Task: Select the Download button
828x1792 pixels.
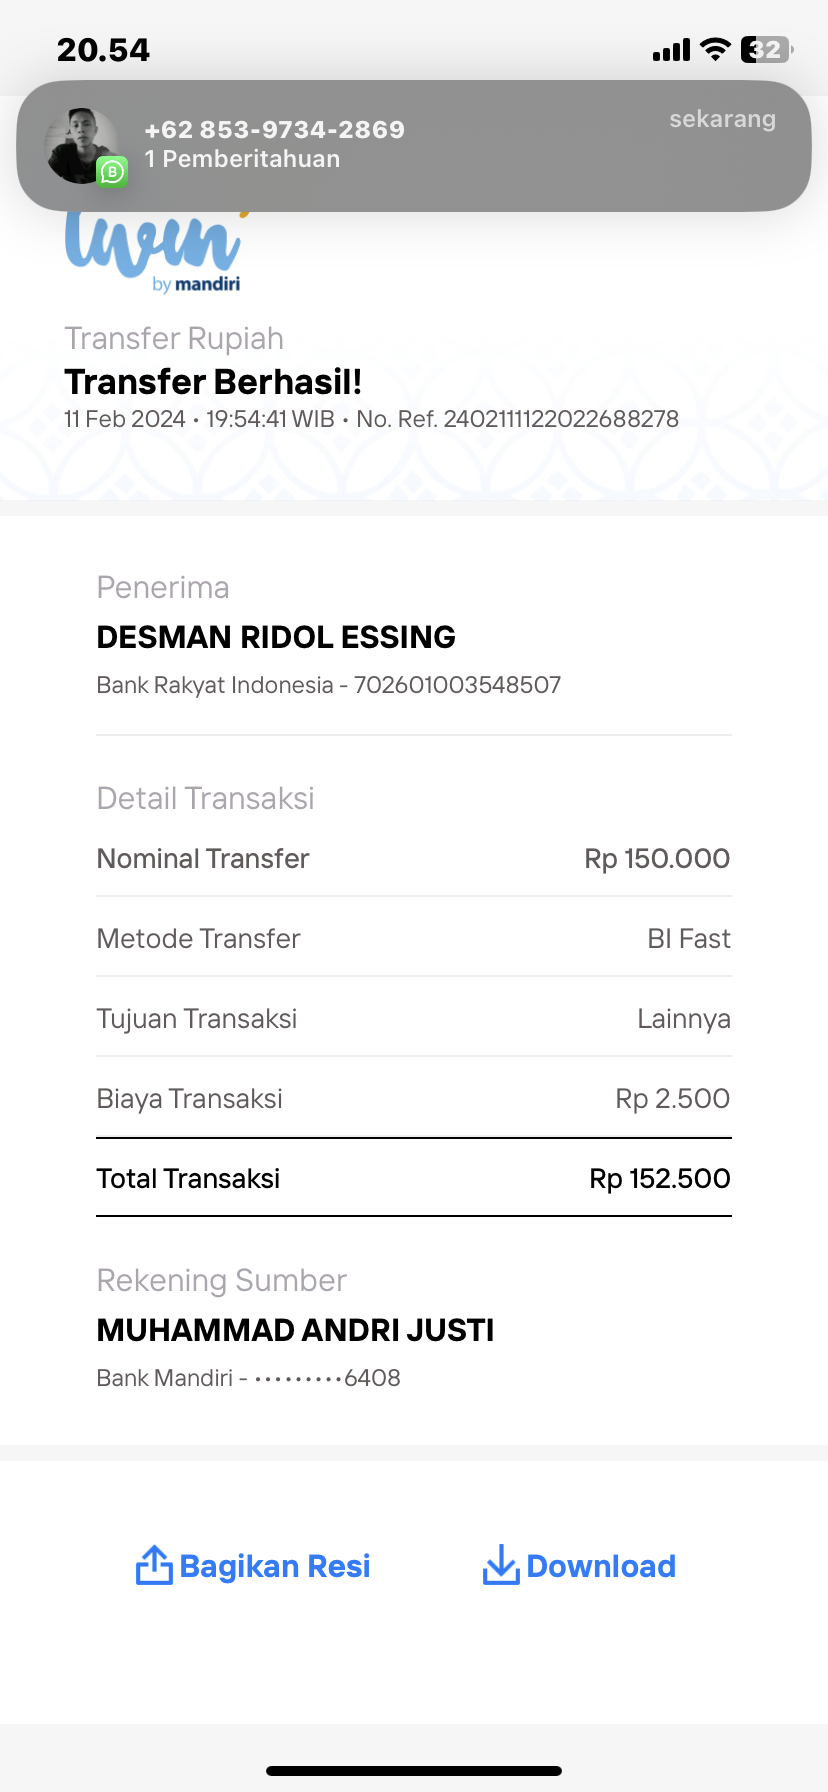Action: pos(579,1566)
